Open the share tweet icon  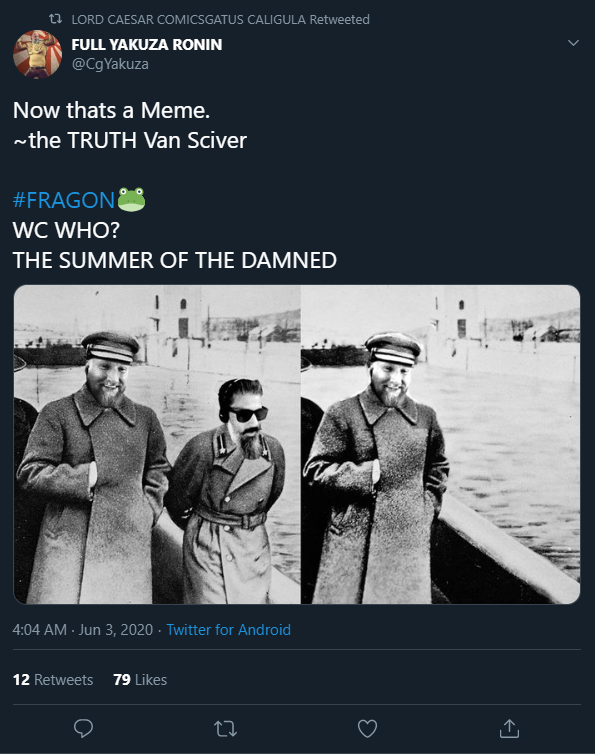509,729
